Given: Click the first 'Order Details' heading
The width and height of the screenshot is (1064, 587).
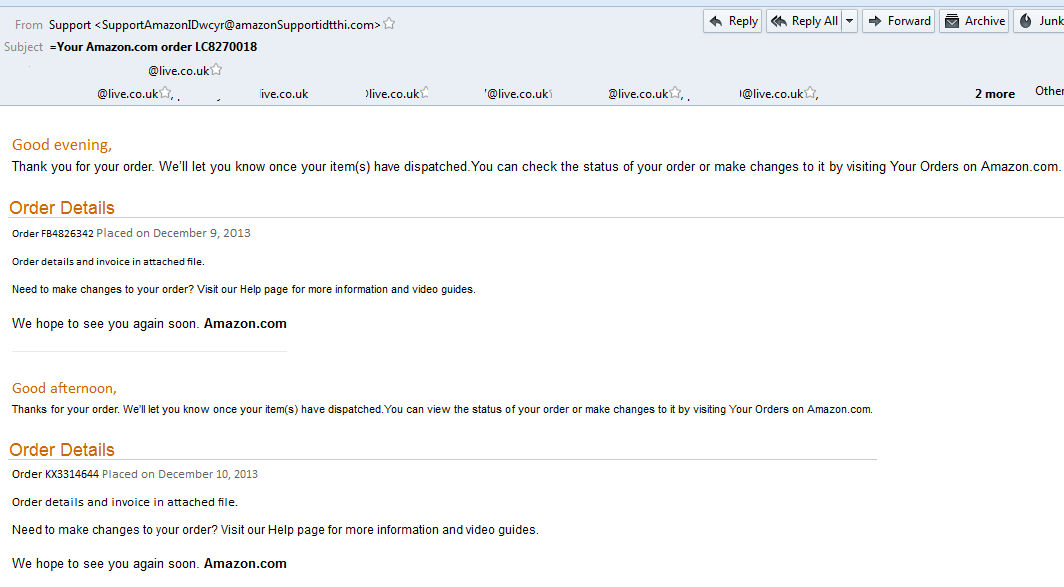Looking at the screenshot, I should pyautogui.click(x=62, y=208).
